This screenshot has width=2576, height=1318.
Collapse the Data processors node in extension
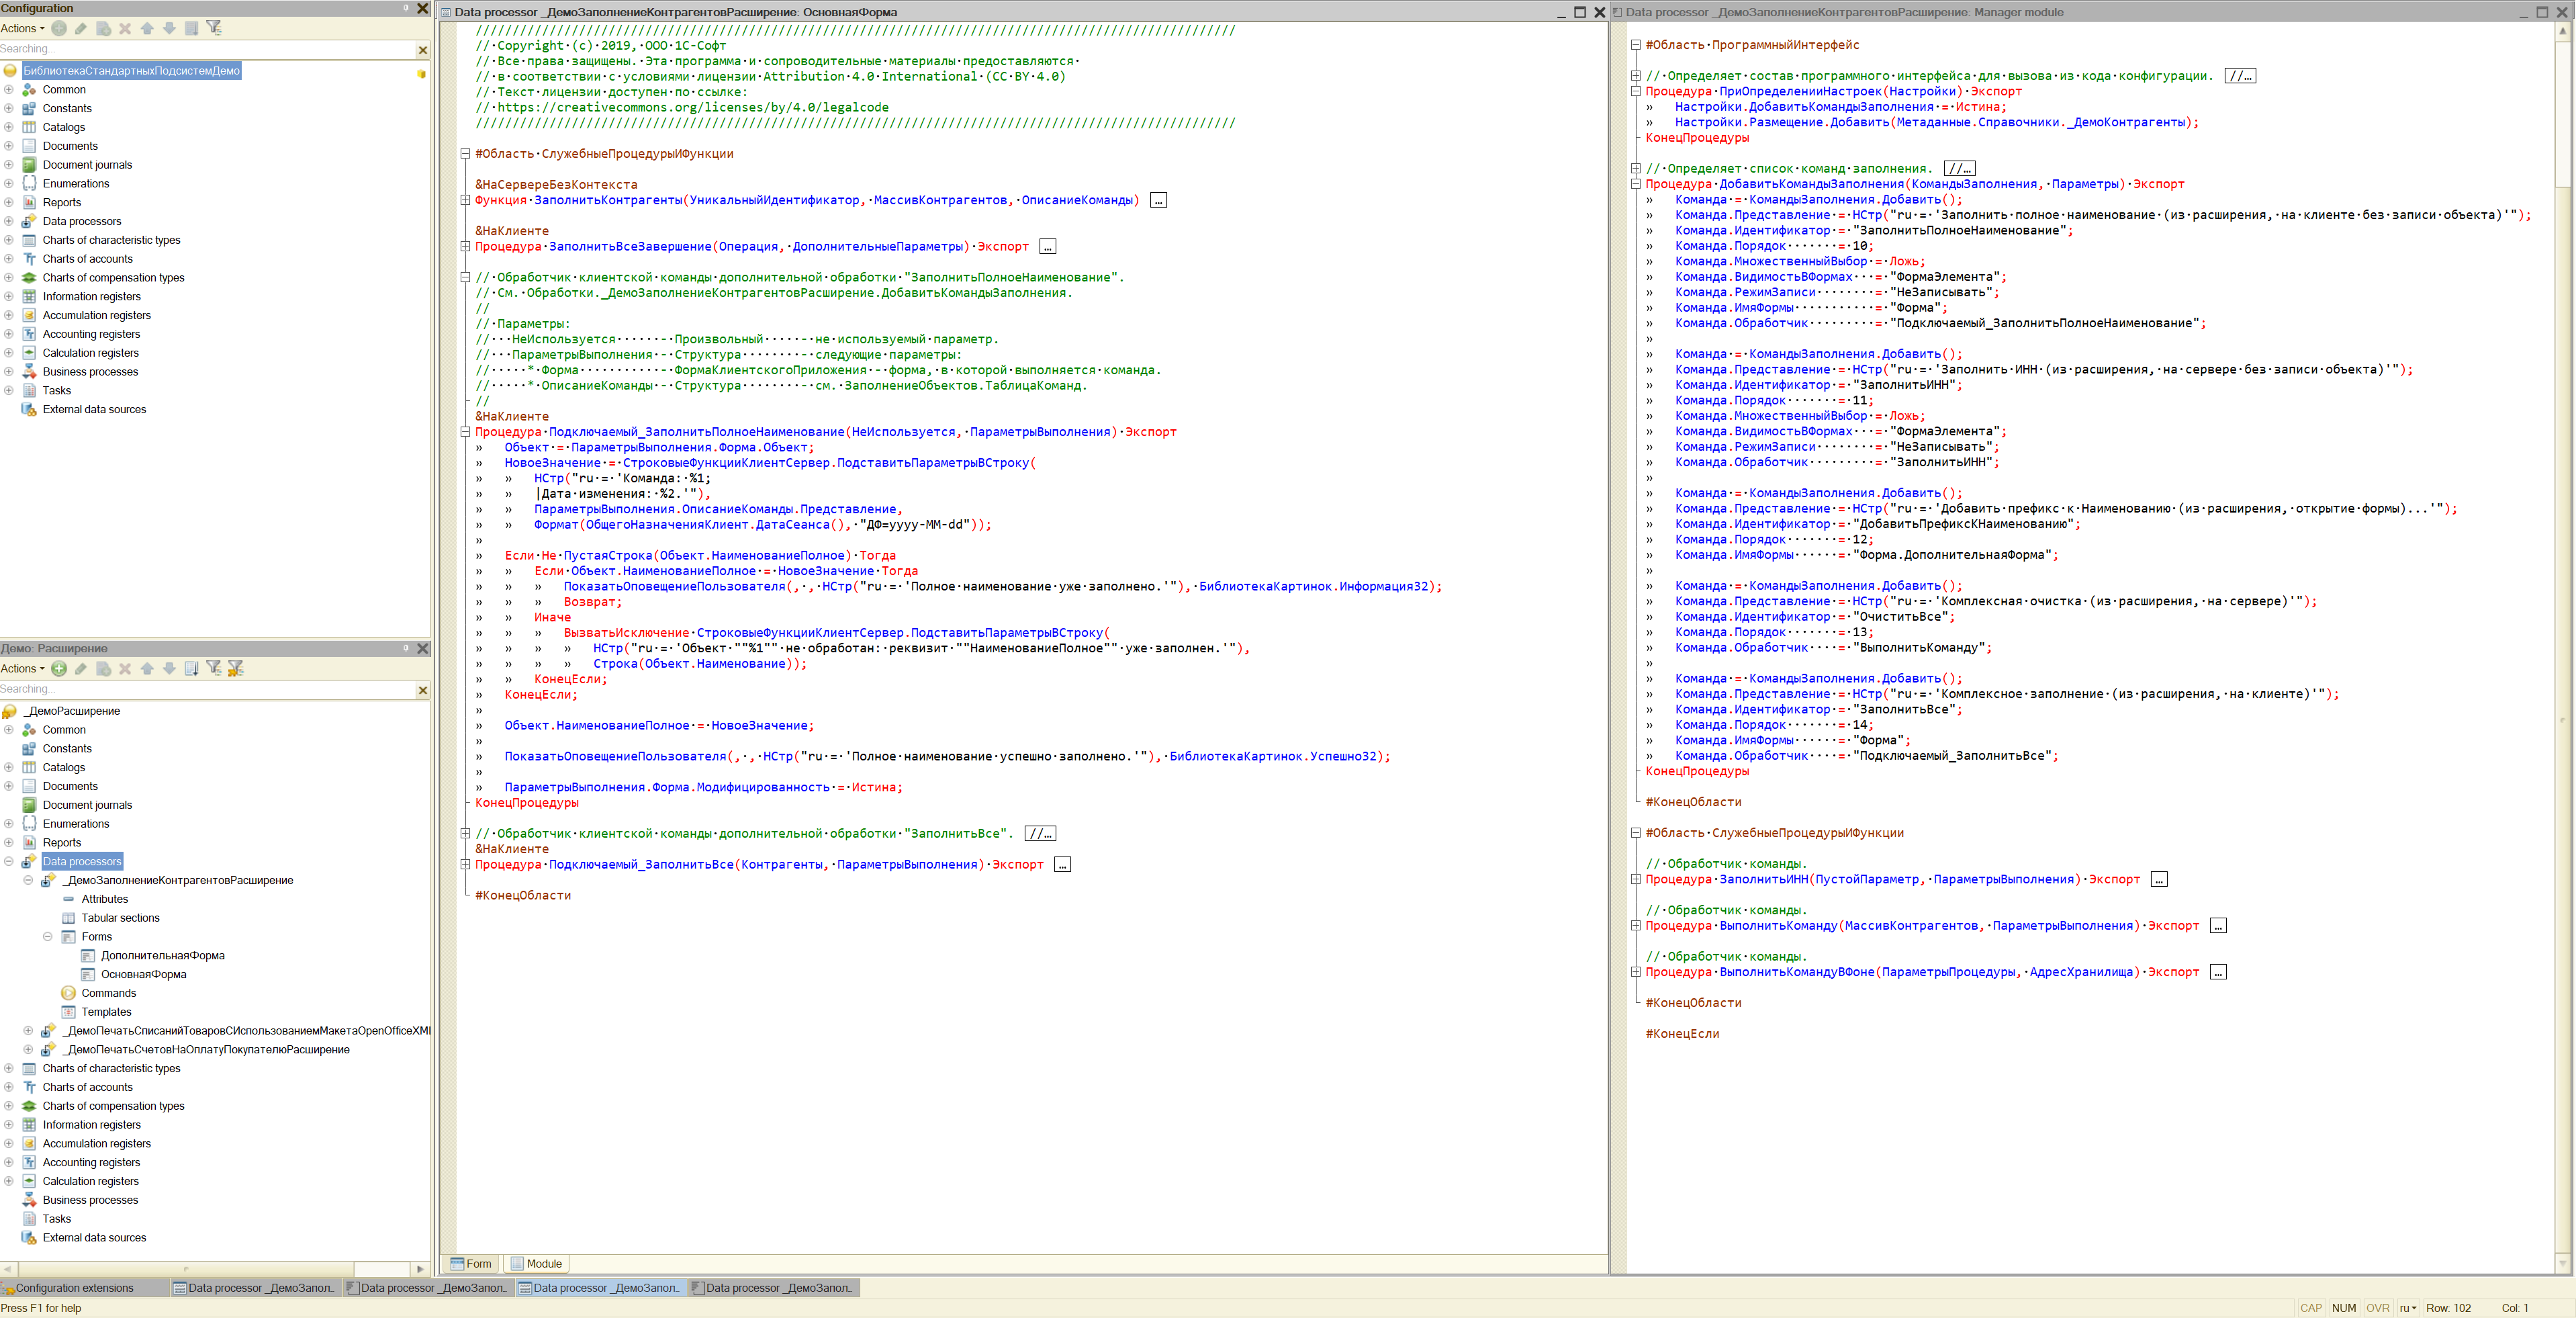pyautogui.click(x=9, y=861)
